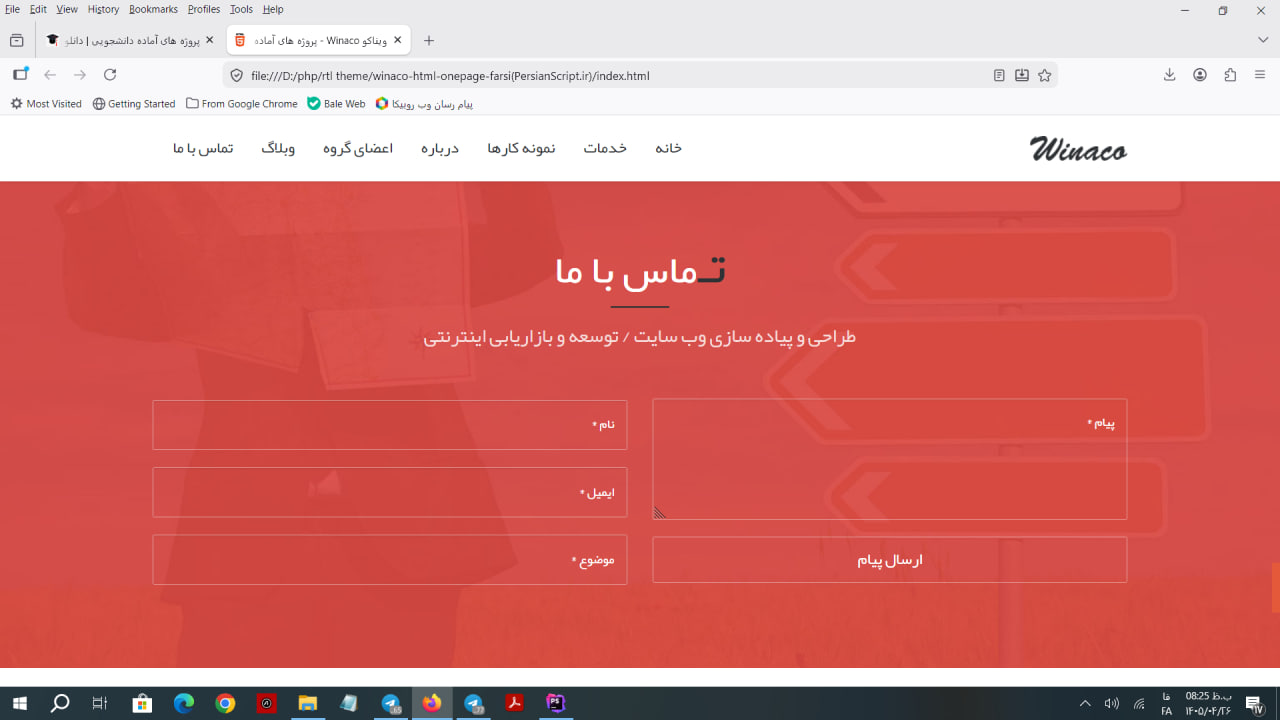
Task: Open the Windows notification center
Action: (1254, 703)
